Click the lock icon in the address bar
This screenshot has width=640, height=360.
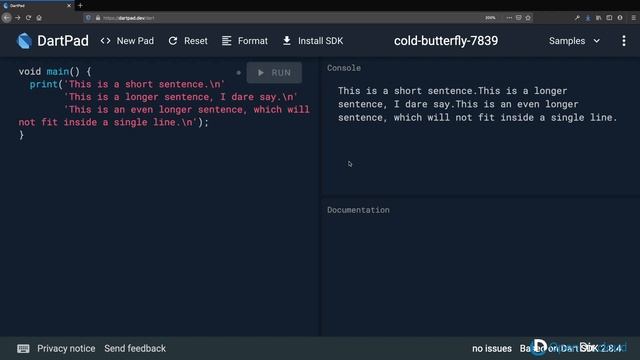click(x=98, y=18)
